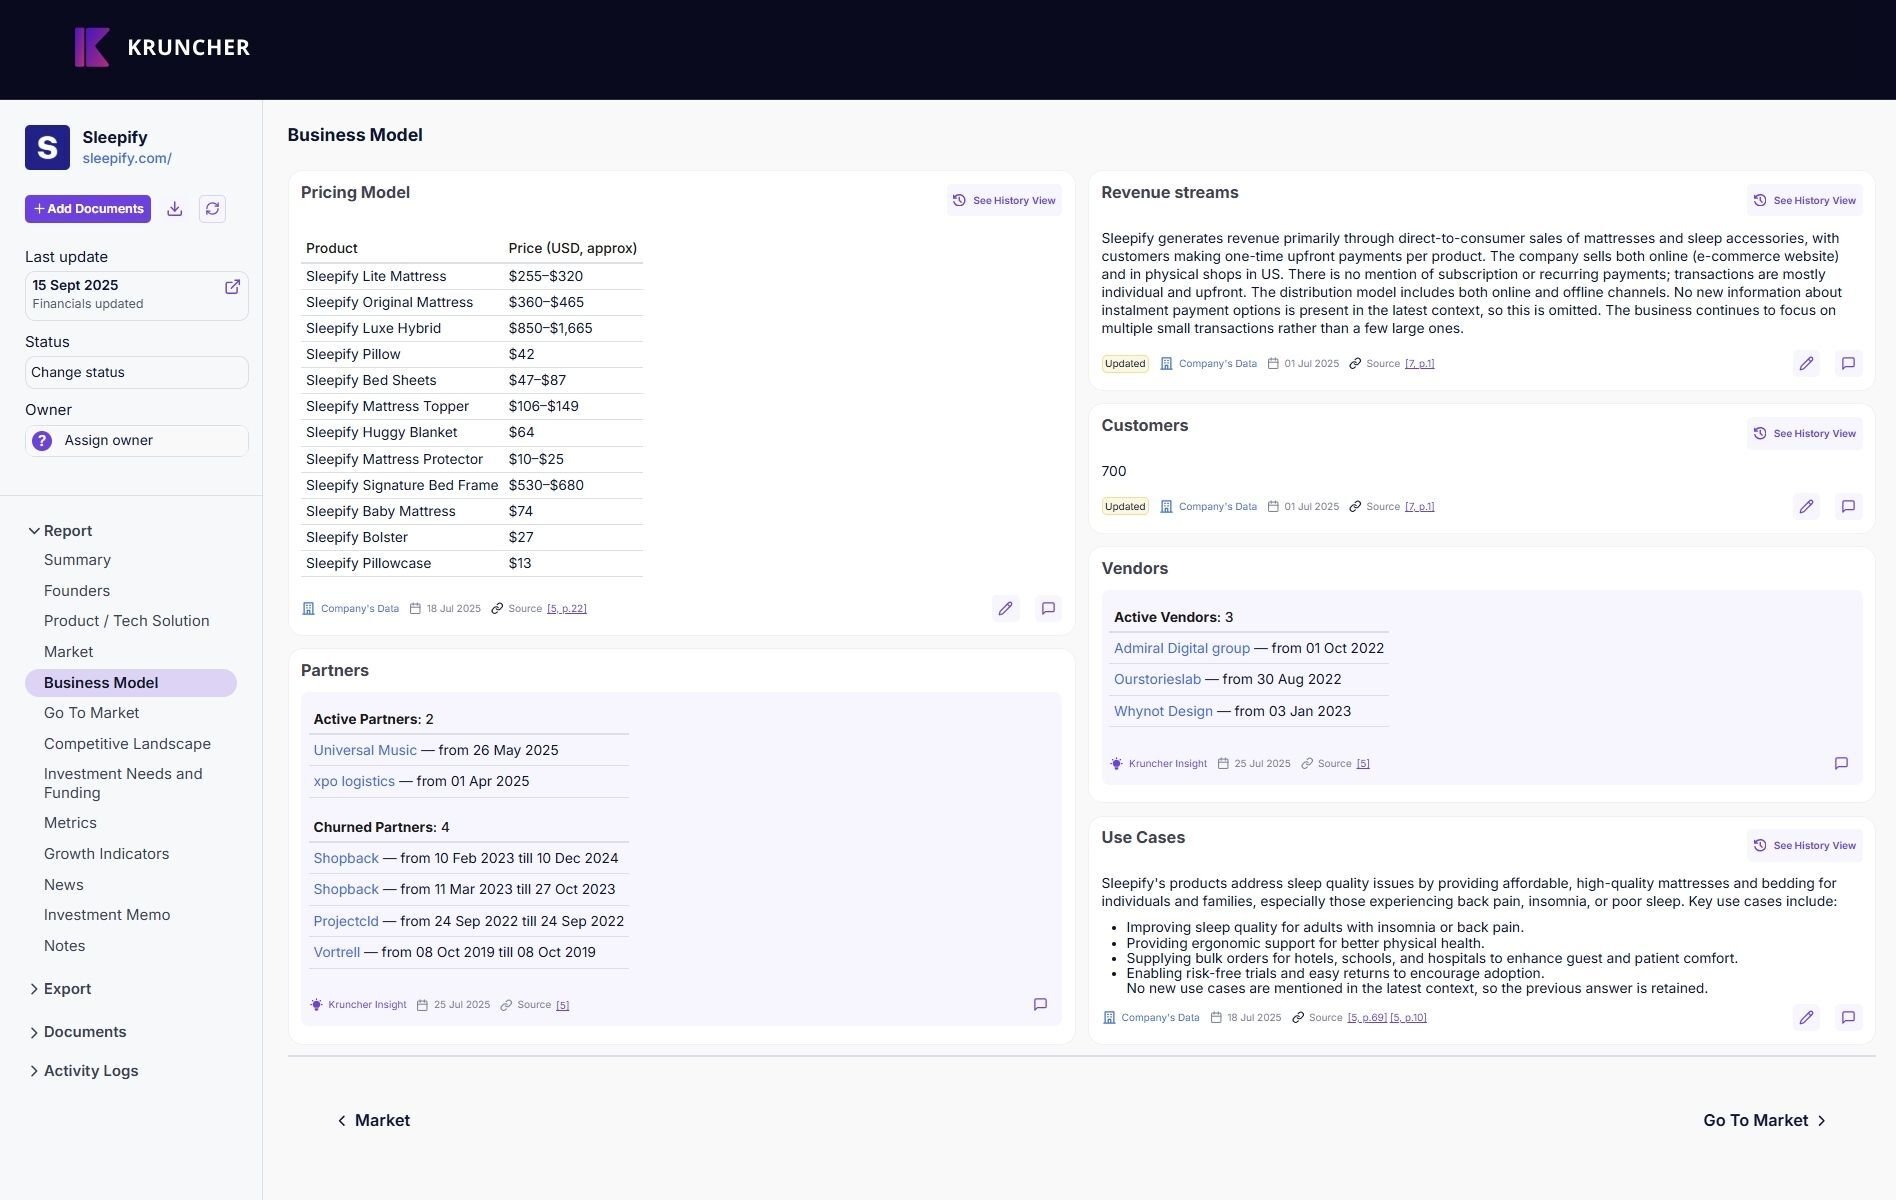Click the download icon beside Add Documents
This screenshot has height=1200, width=1896.
pyautogui.click(x=175, y=209)
